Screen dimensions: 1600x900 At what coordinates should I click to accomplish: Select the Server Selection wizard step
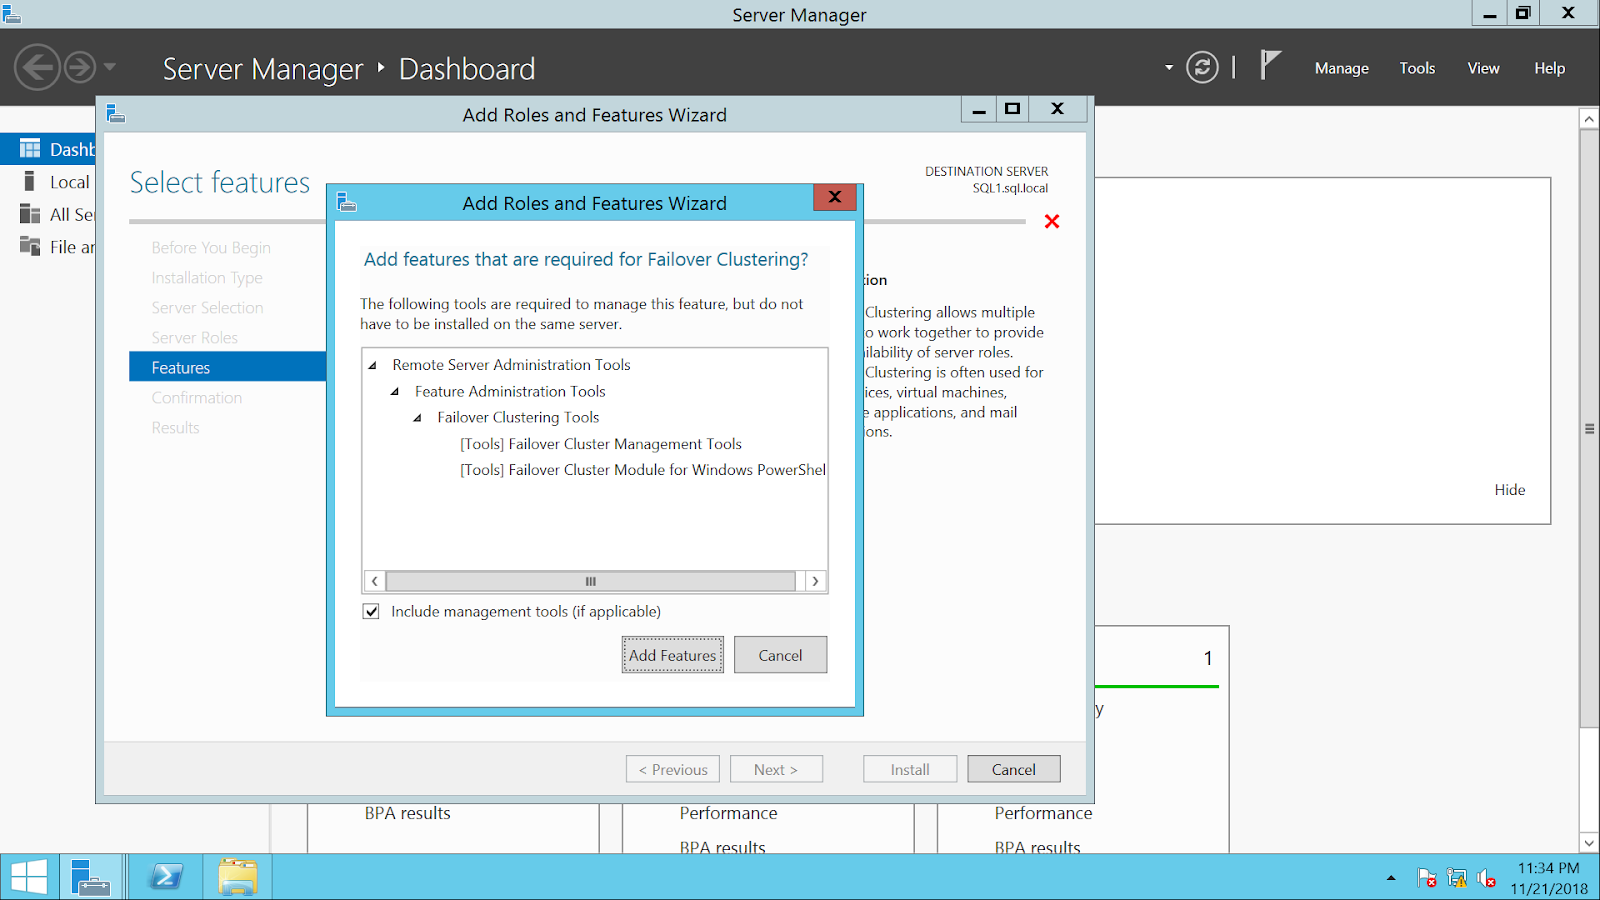tap(207, 307)
